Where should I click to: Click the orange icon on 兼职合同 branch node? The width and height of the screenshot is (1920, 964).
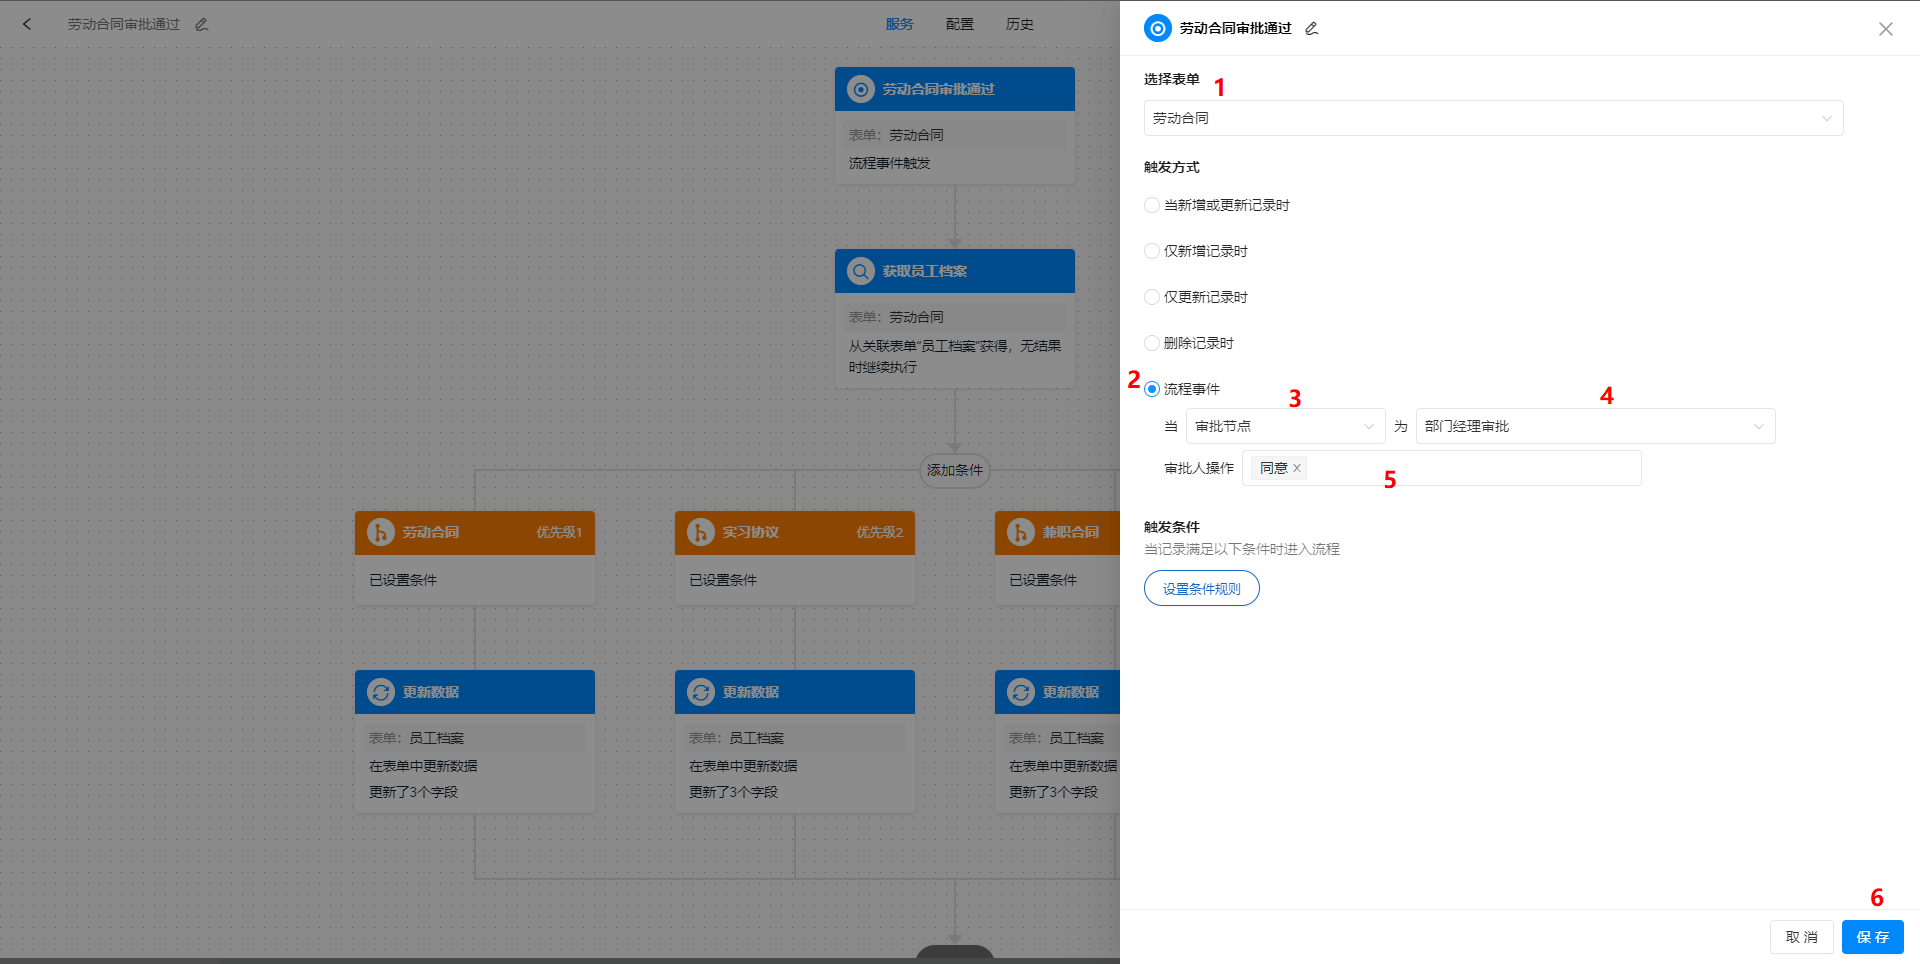(1021, 532)
